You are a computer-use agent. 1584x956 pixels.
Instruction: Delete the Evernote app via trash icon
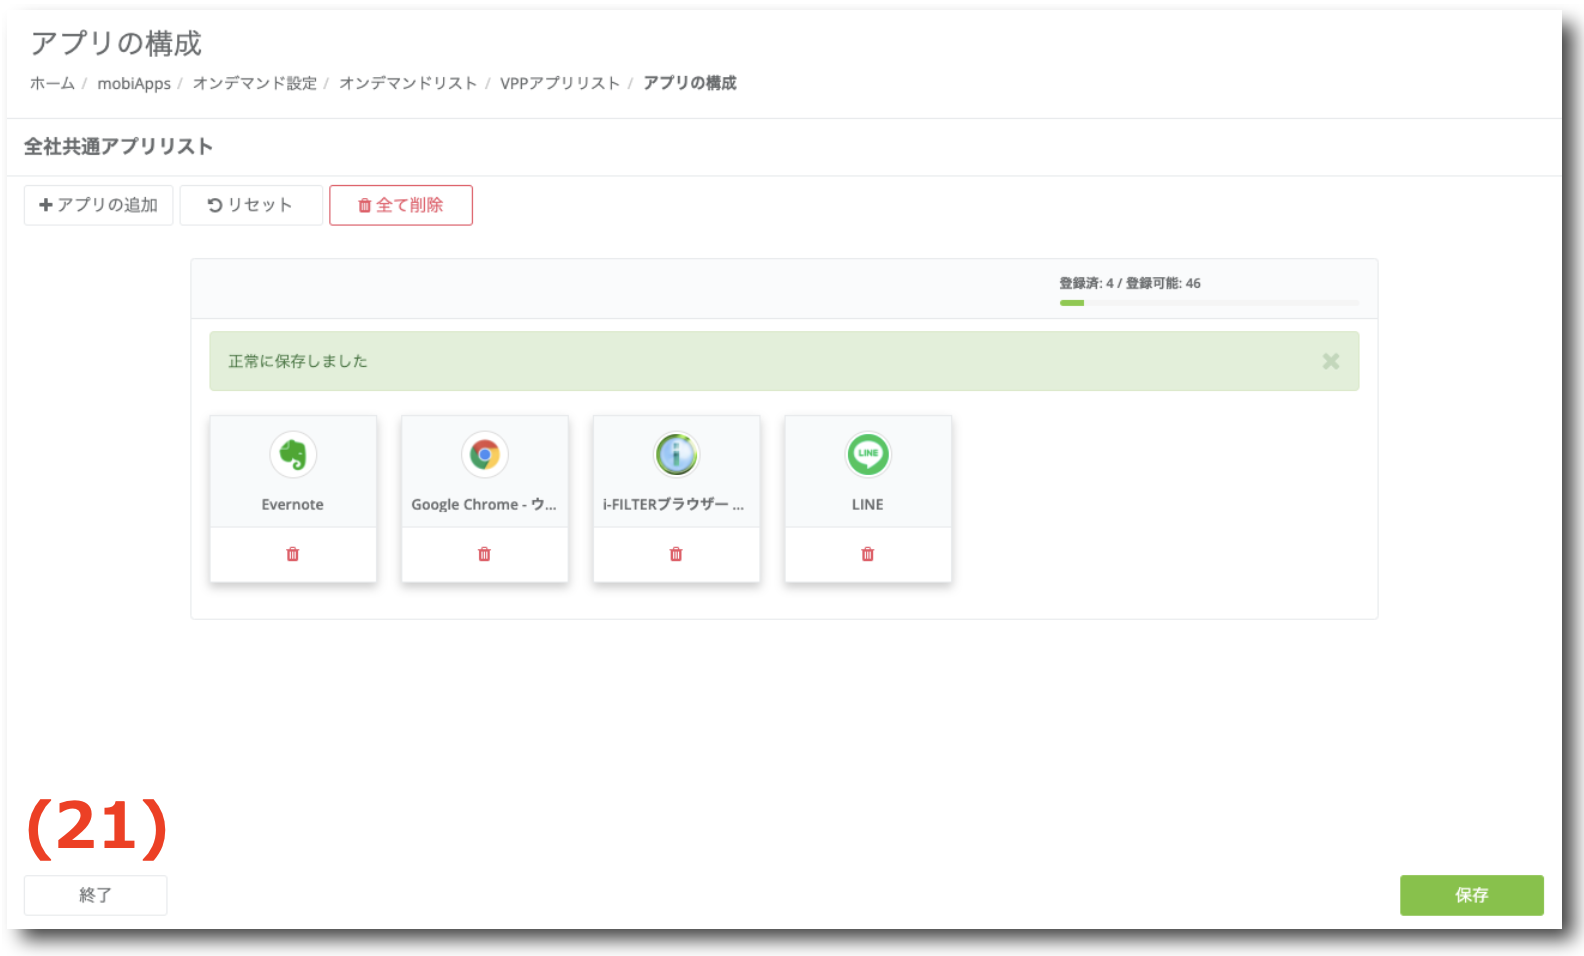[x=293, y=554]
